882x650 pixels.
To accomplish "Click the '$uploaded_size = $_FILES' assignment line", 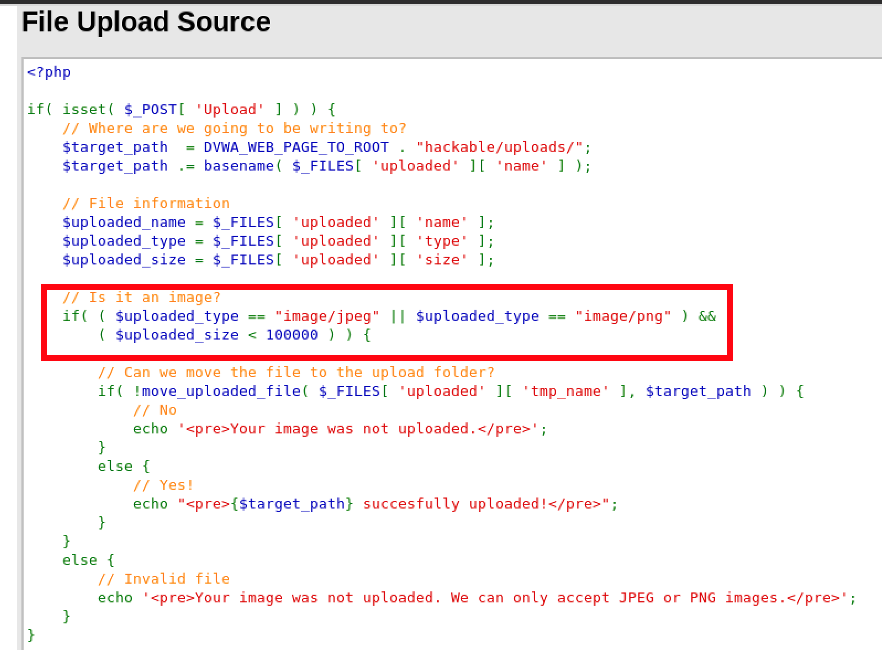I will click(x=278, y=260).
